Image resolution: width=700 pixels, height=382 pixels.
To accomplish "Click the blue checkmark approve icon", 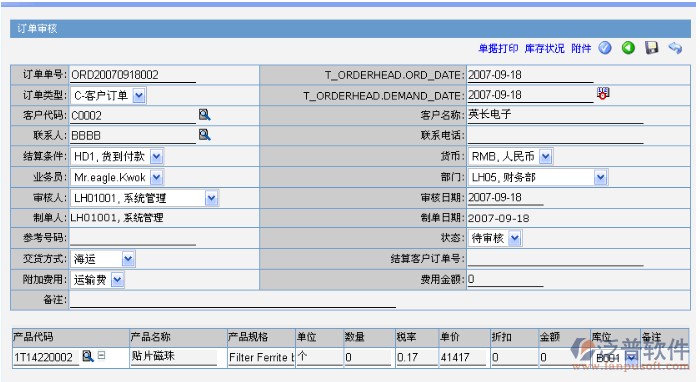I will point(605,48).
